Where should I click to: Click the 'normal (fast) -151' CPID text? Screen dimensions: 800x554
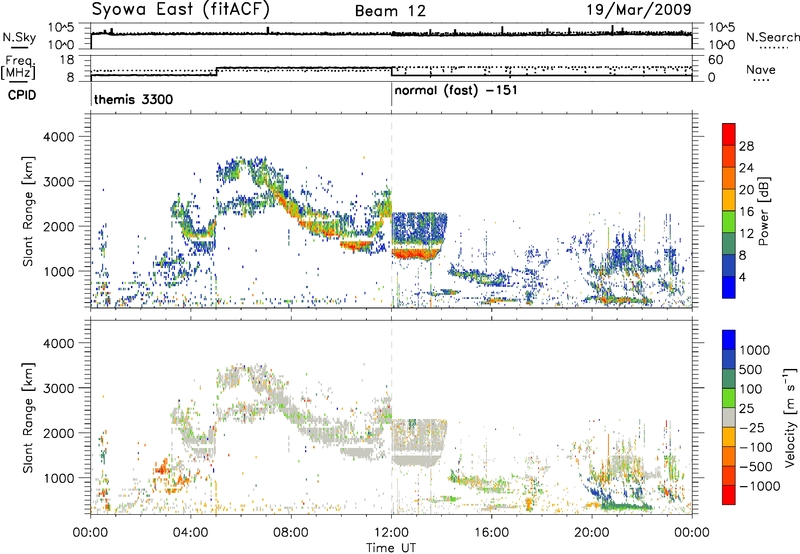[x=456, y=91]
